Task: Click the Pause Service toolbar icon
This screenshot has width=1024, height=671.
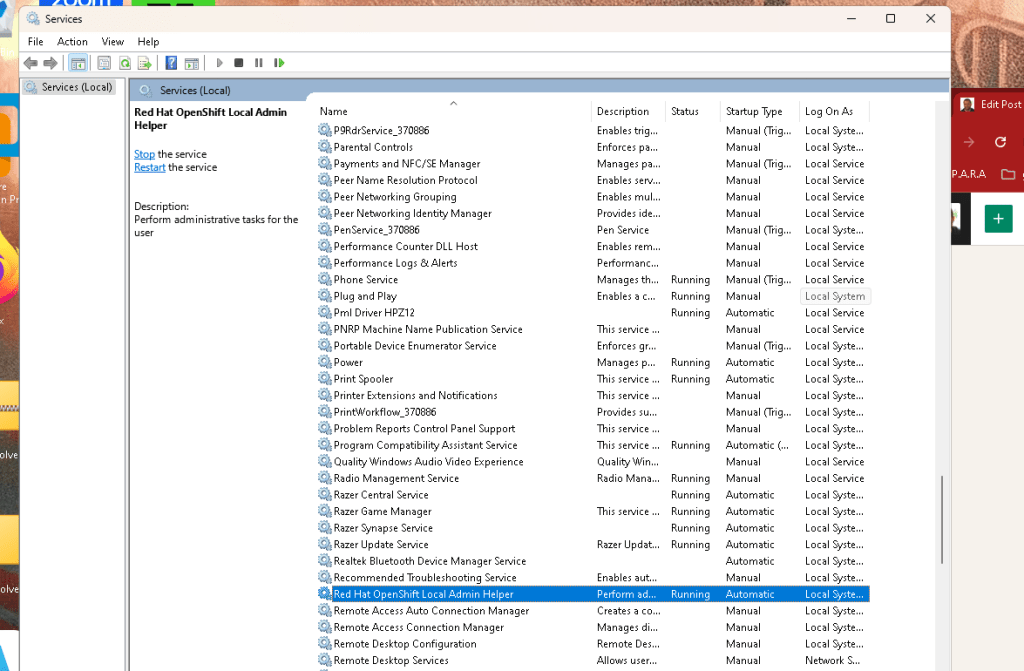Action: click(259, 63)
